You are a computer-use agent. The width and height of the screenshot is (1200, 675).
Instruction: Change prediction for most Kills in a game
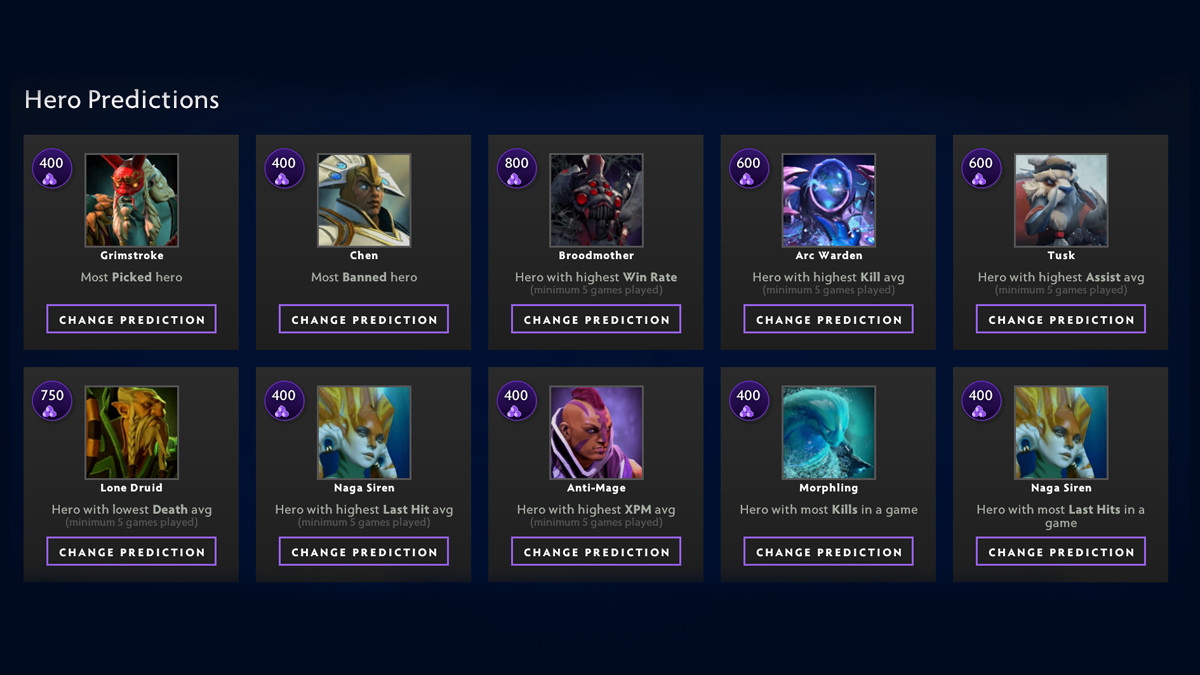click(828, 552)
